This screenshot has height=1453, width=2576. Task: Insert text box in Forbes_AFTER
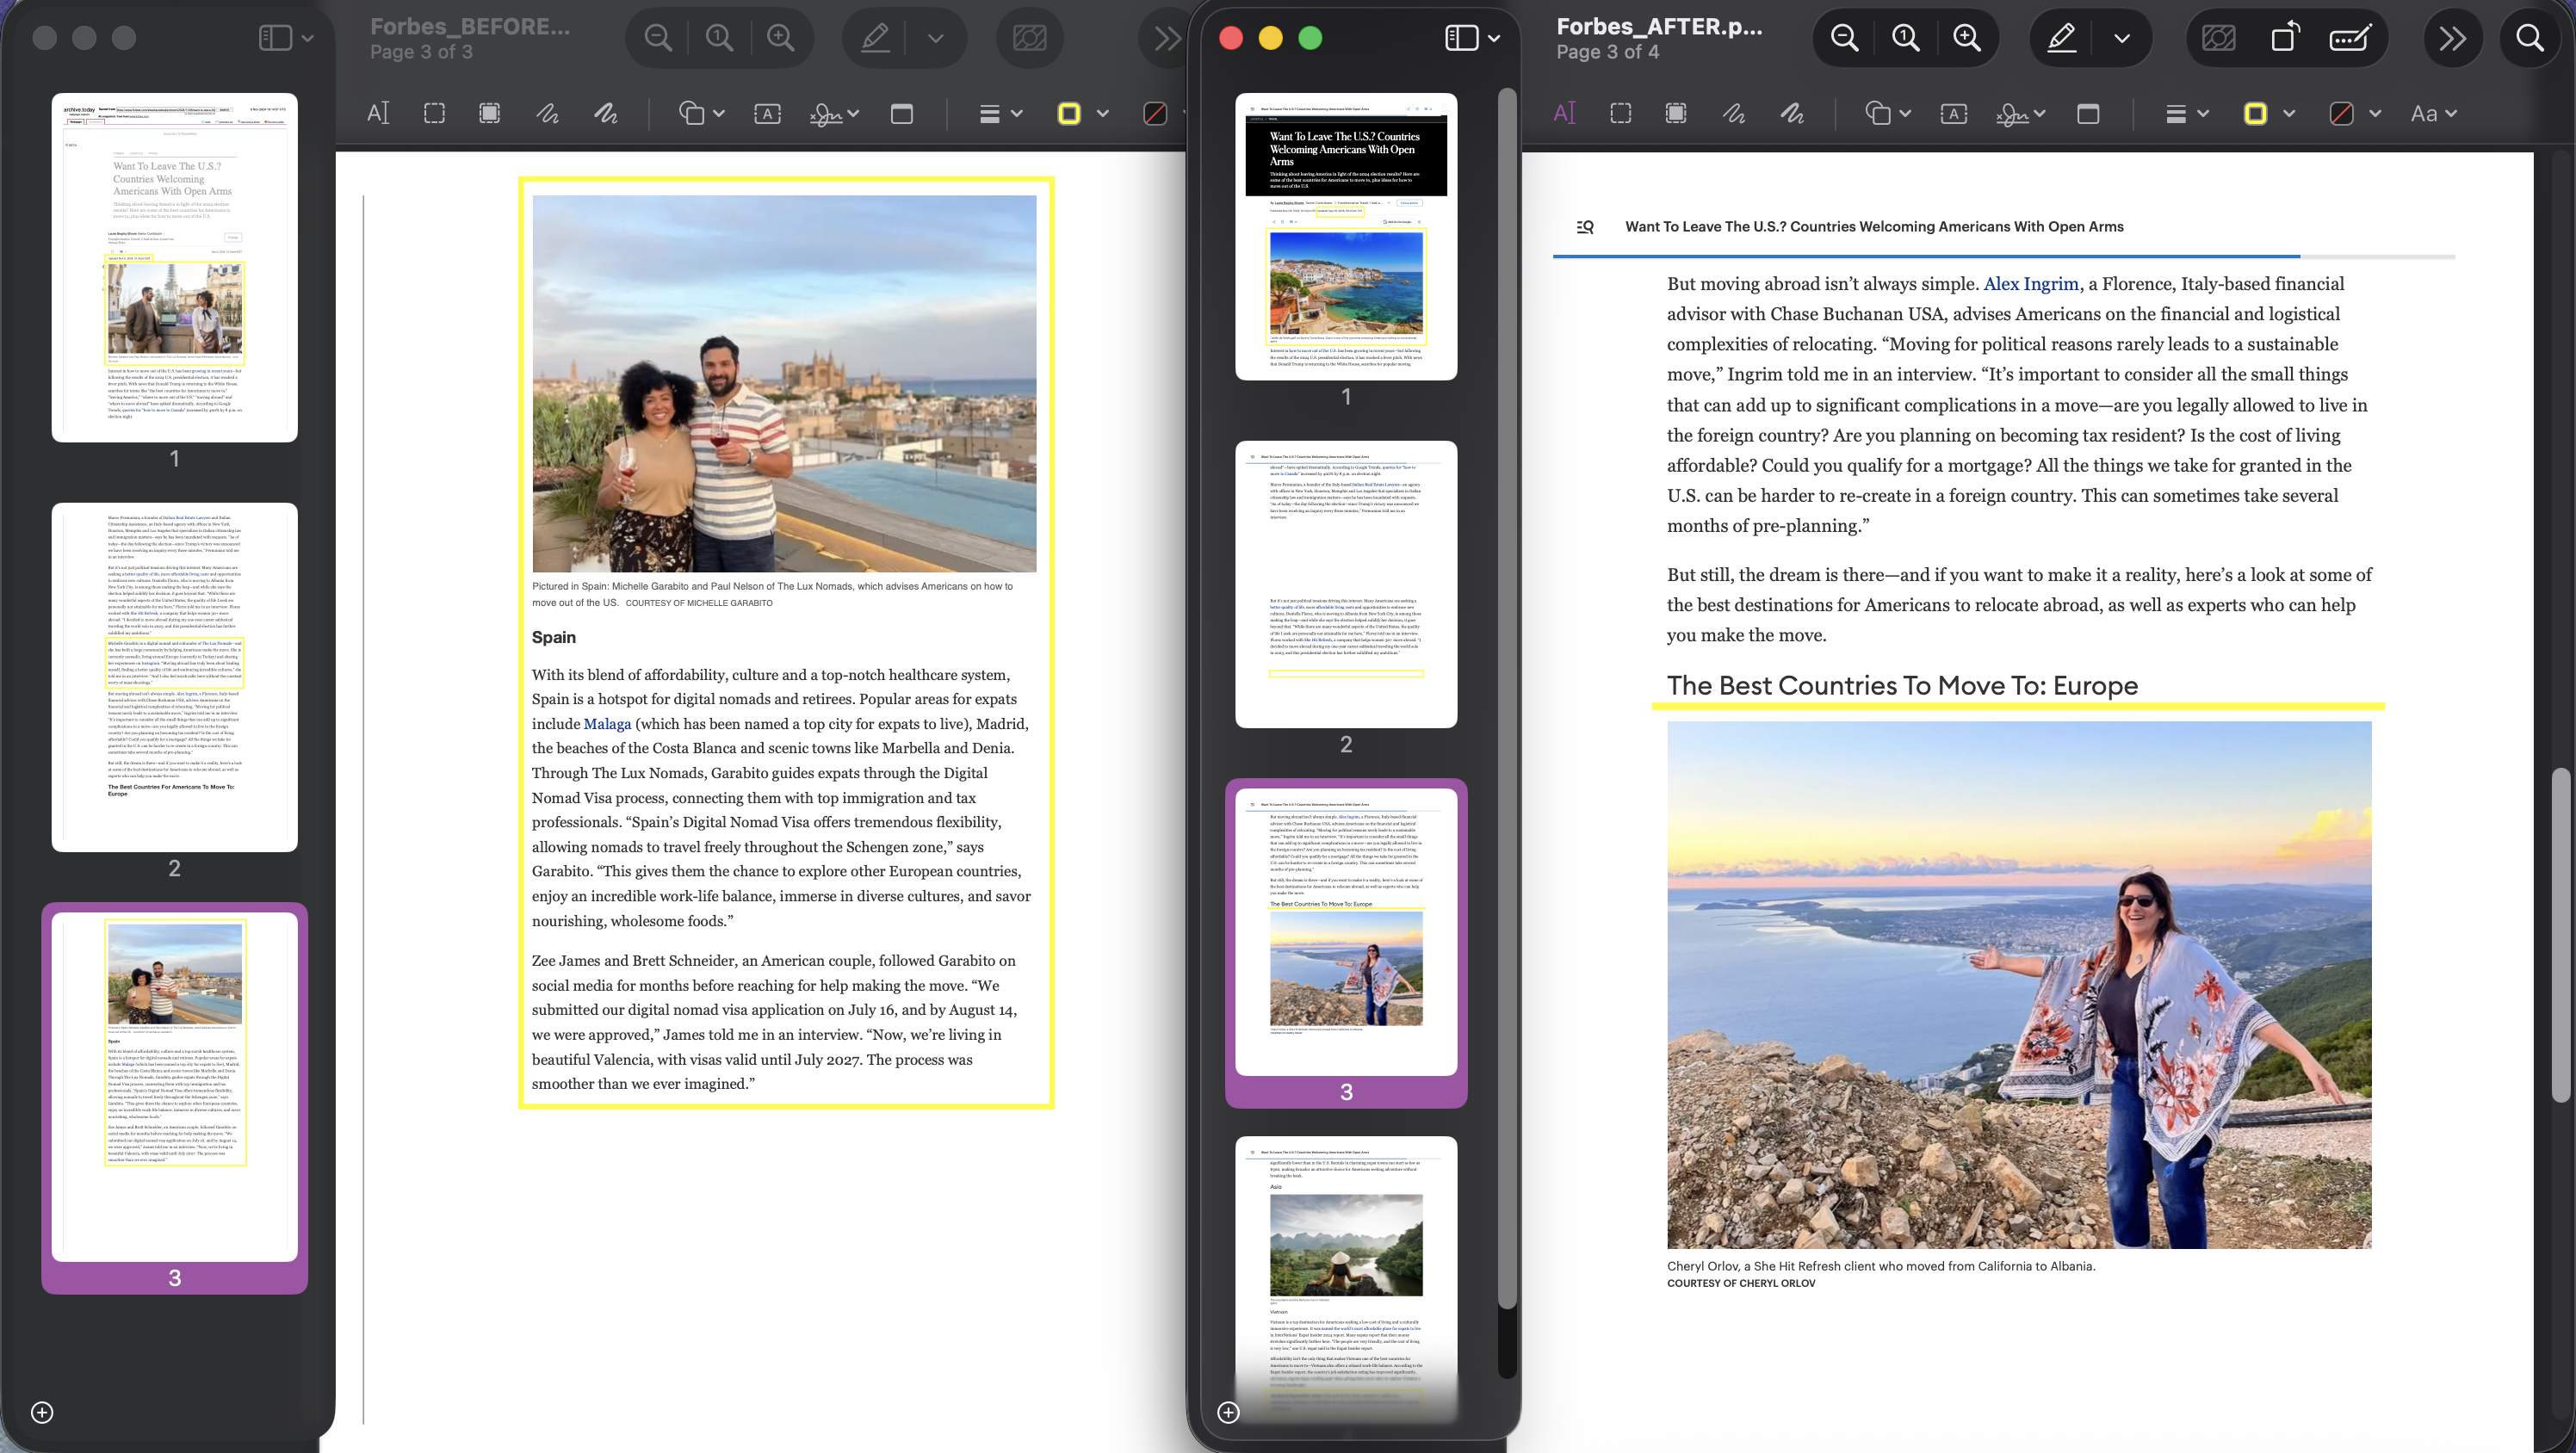1954,113
